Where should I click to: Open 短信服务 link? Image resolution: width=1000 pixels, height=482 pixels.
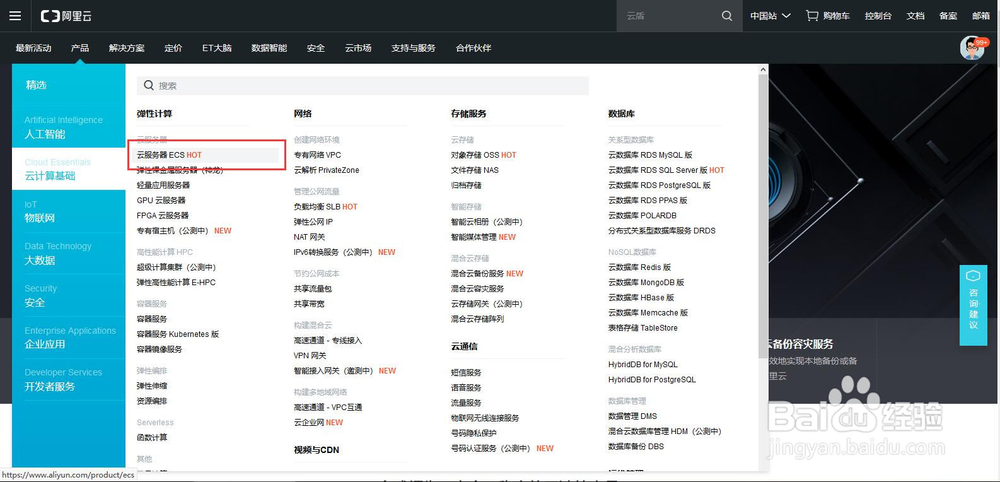pos(466,372)
